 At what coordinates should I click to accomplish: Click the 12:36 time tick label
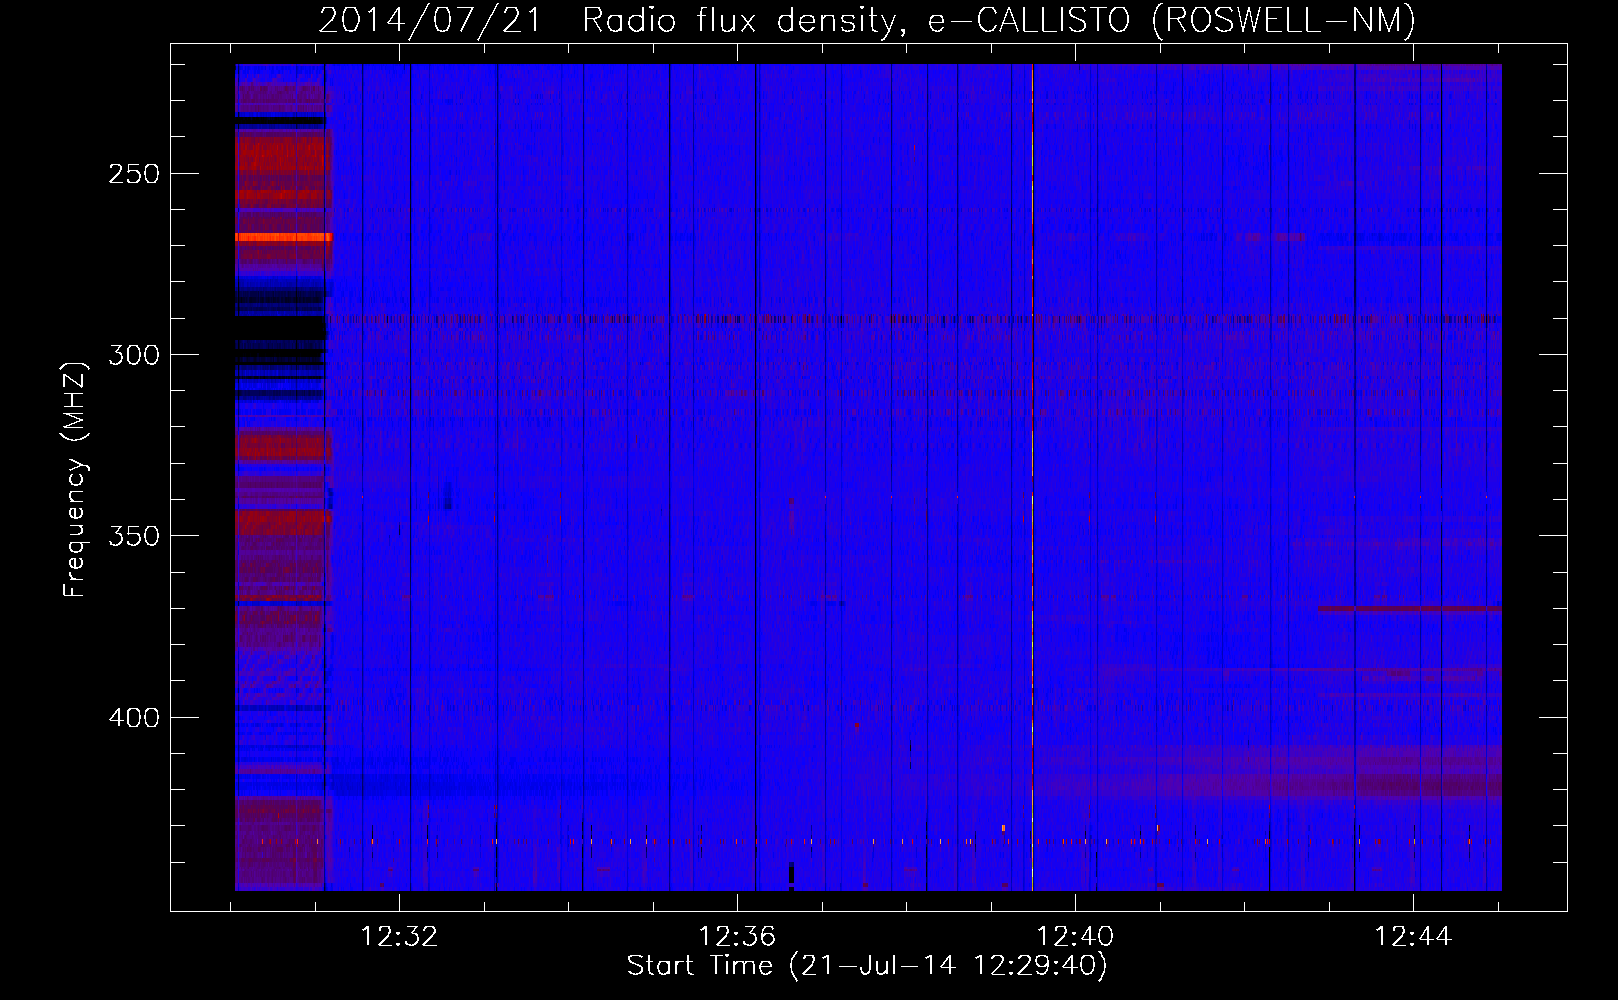pos(737,937)
